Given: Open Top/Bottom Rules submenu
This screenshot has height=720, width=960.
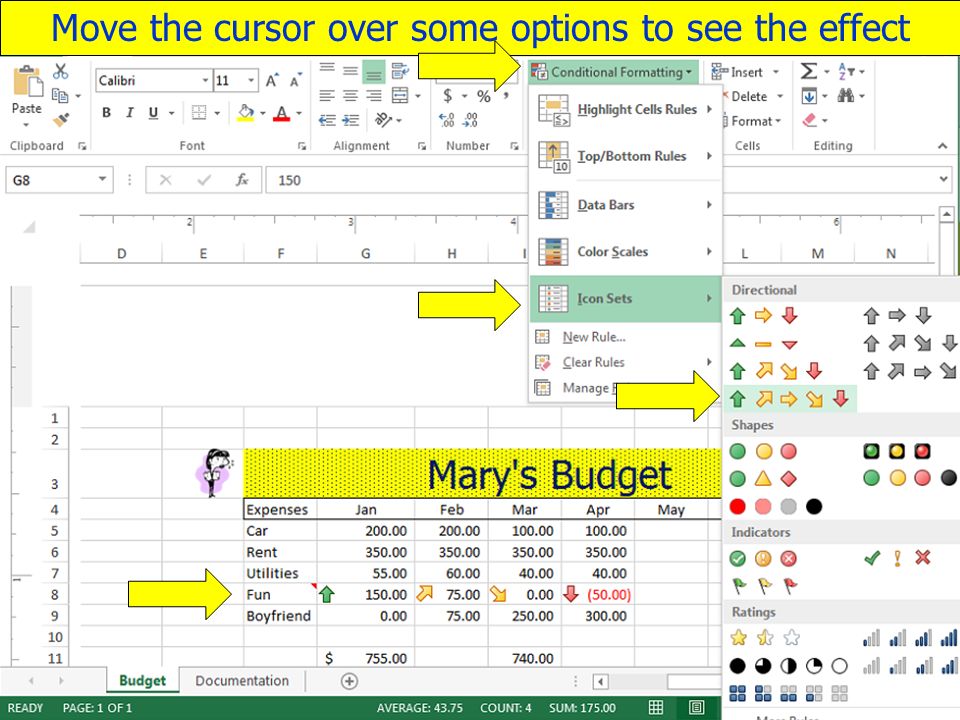Looking at the screenshot, I should coord(625,156).
